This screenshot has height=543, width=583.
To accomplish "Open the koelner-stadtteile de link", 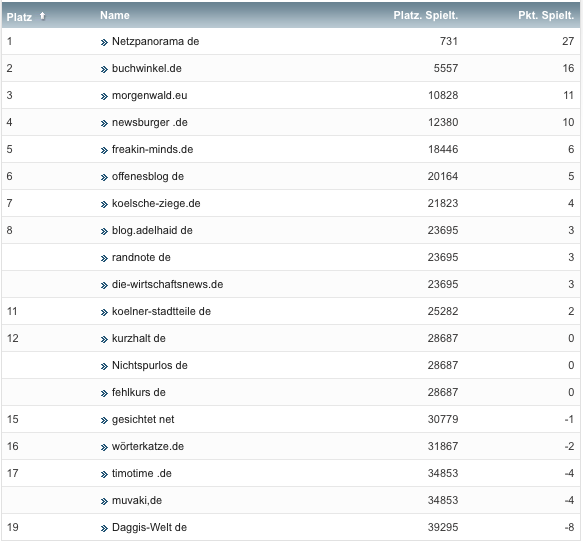I will pyautogui.click(x=161, y=311).
